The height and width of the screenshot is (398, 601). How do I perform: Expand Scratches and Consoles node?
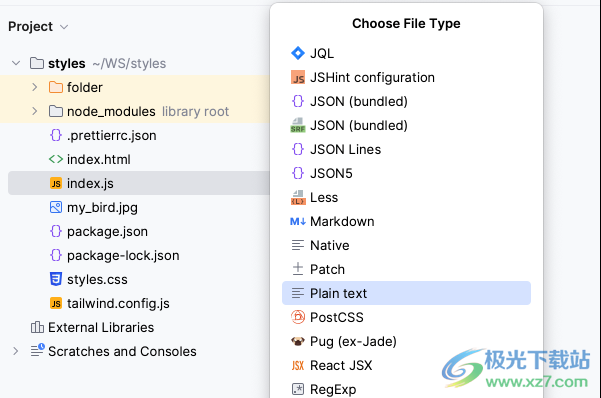click(15, 351)
